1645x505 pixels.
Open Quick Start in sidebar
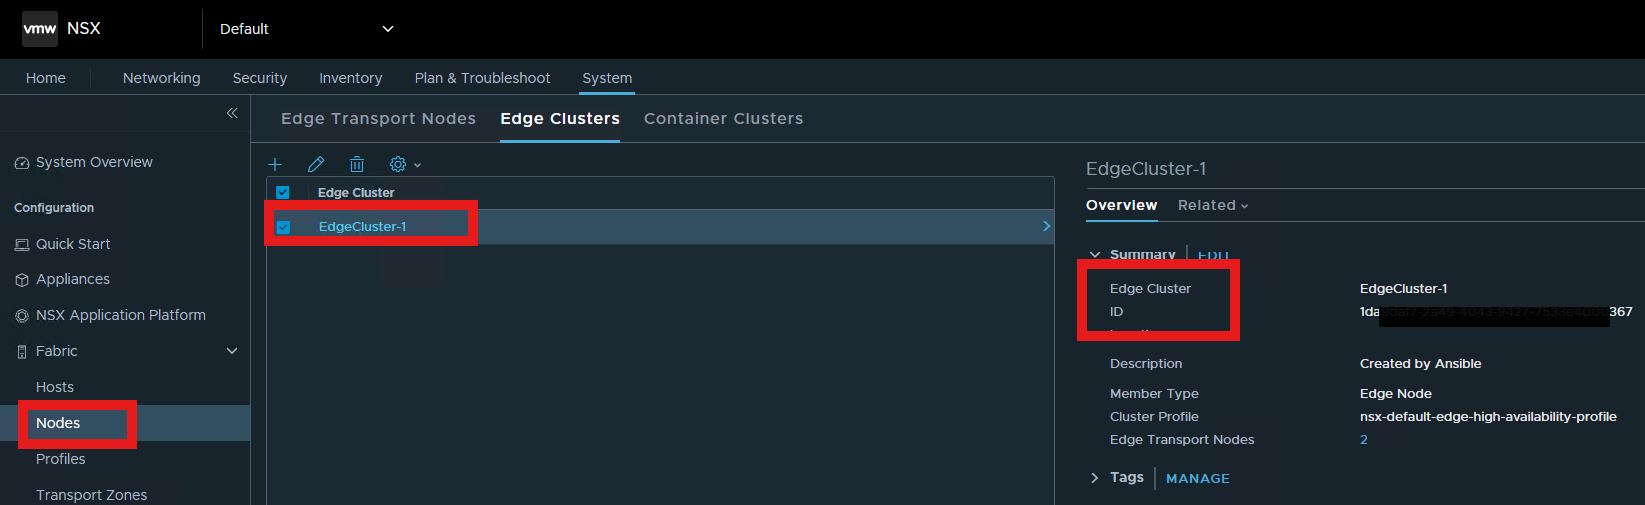tap(73, 244)
